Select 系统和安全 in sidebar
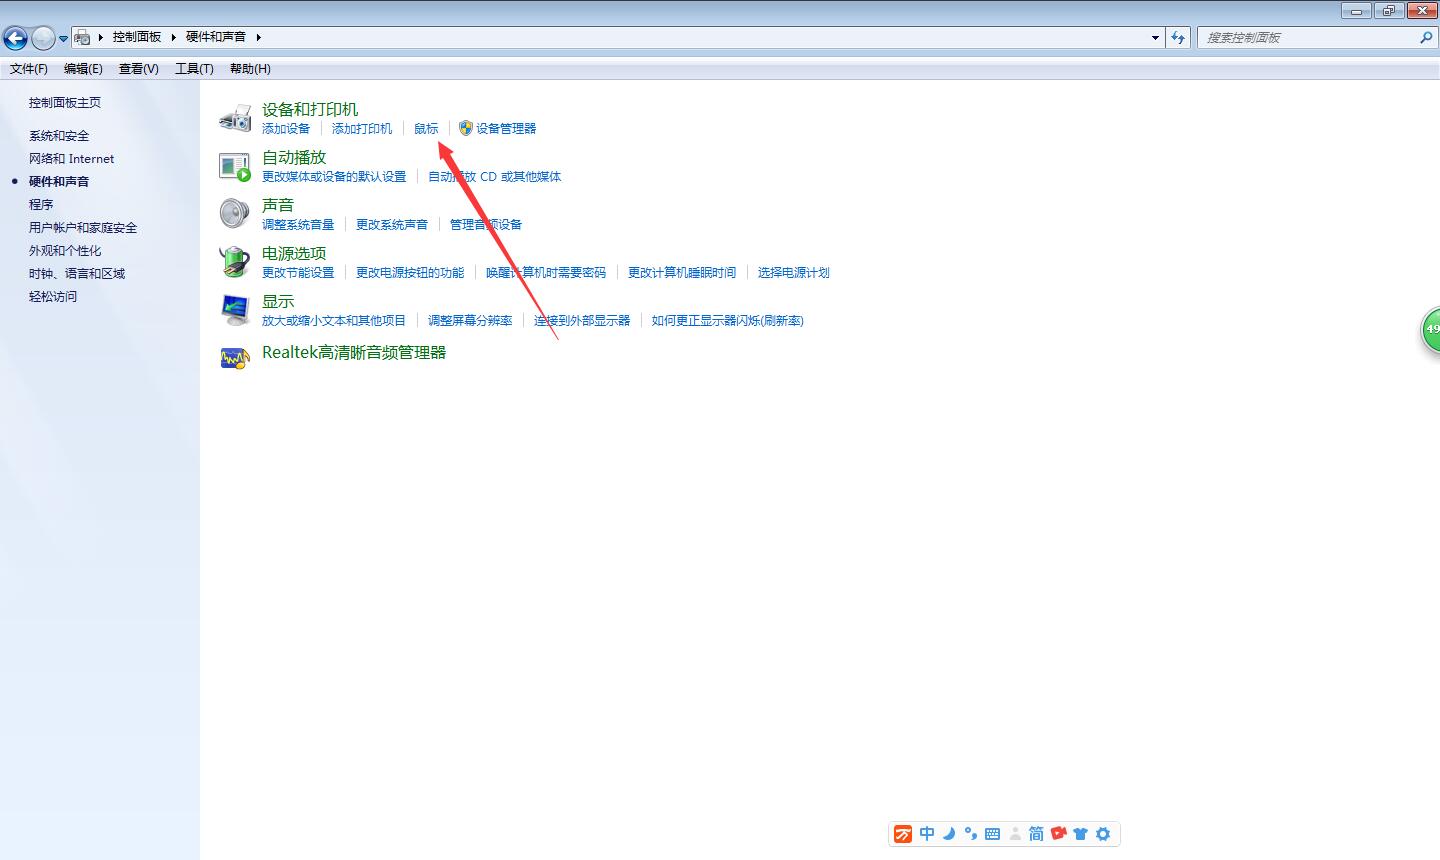Image resolution: width=1440 pixels, height=860 pixels. [59, 136]
